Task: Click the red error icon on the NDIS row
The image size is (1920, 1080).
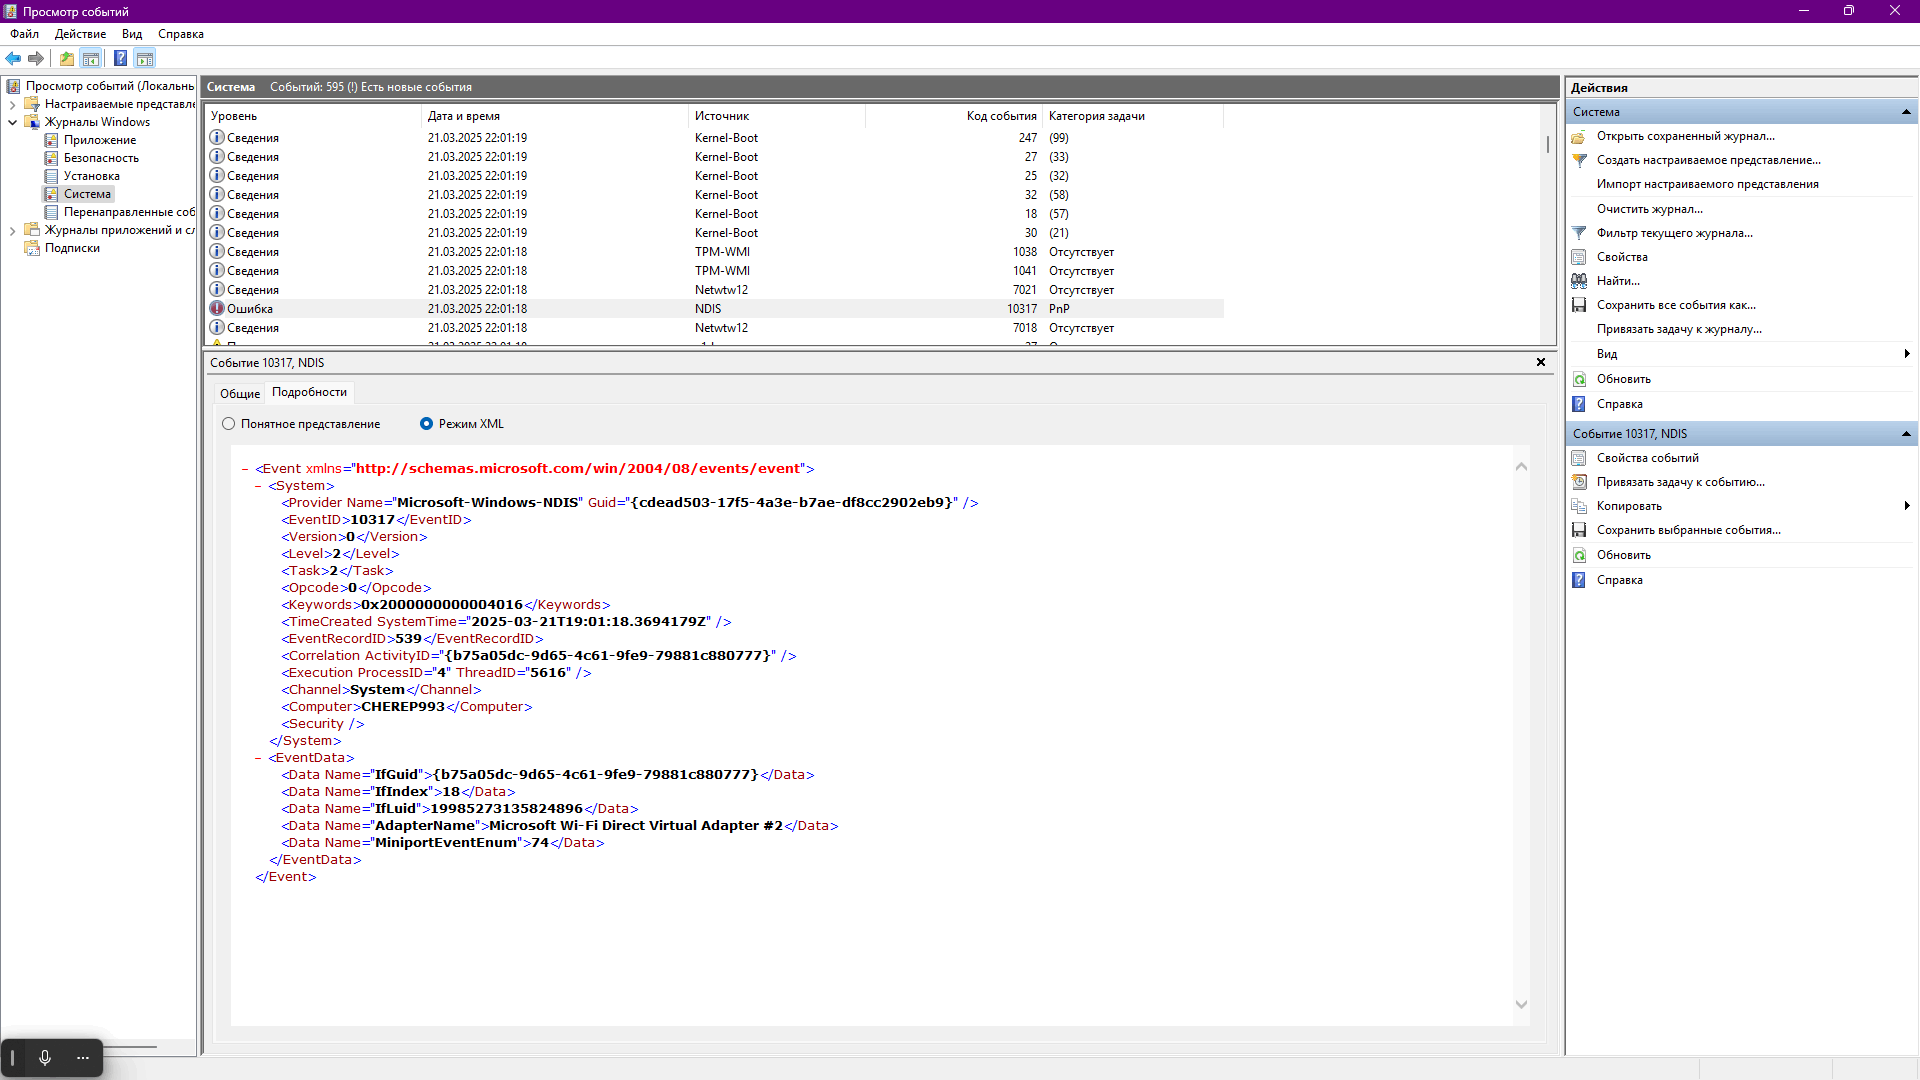Action: click(217, 309)
